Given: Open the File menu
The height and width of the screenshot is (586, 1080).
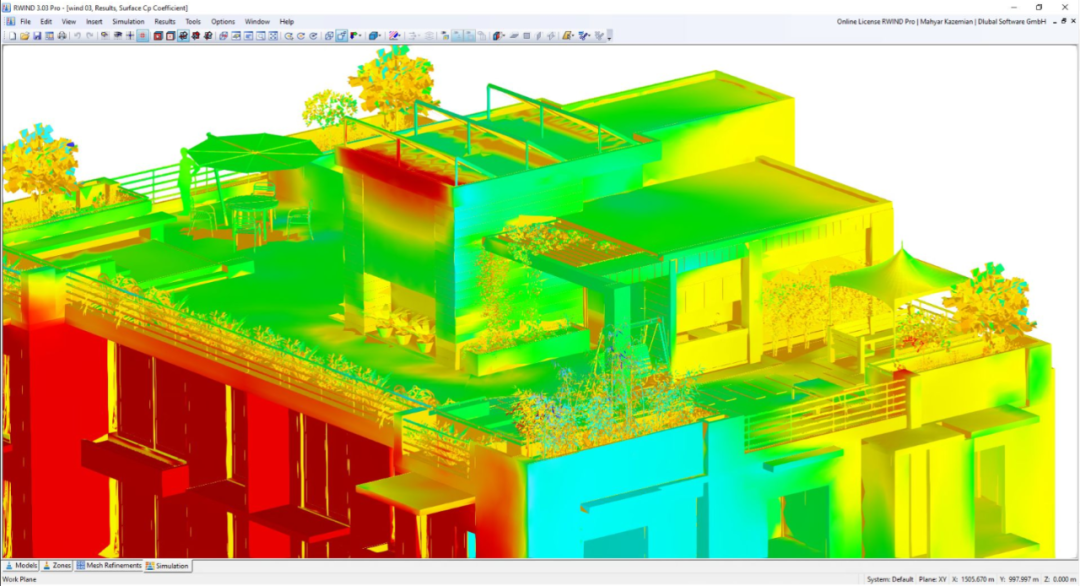Looking at the screenshot, I should coord(25,22).
